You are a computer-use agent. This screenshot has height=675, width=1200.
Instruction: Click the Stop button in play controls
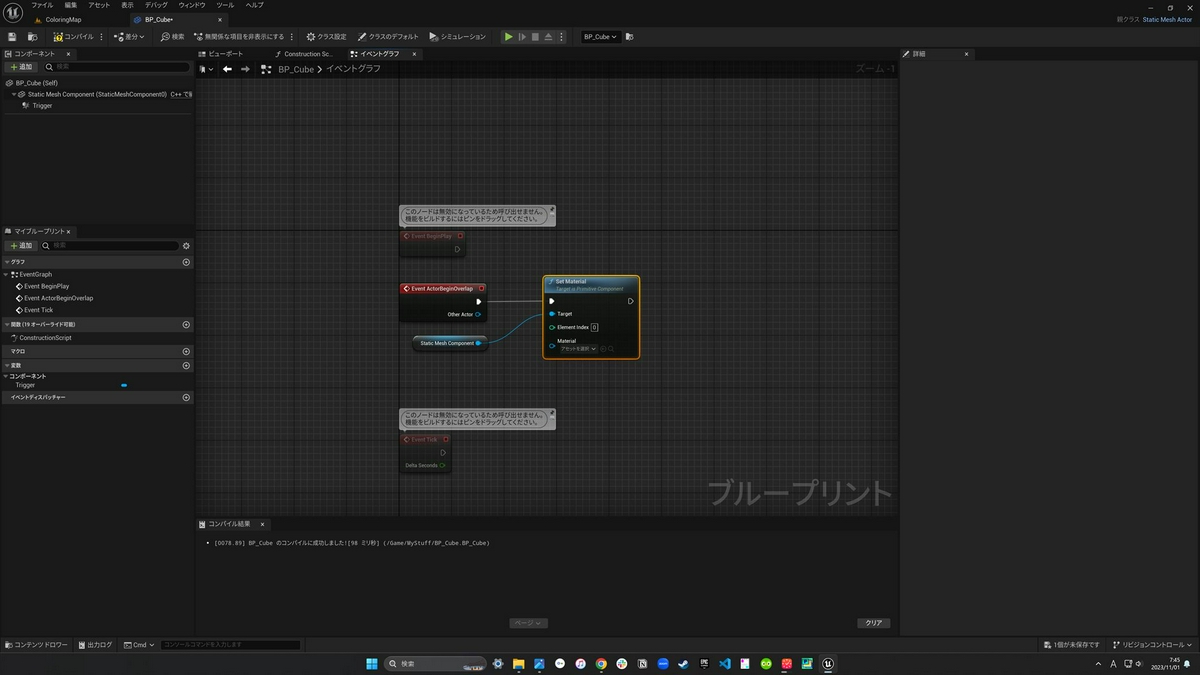[535, 37]
